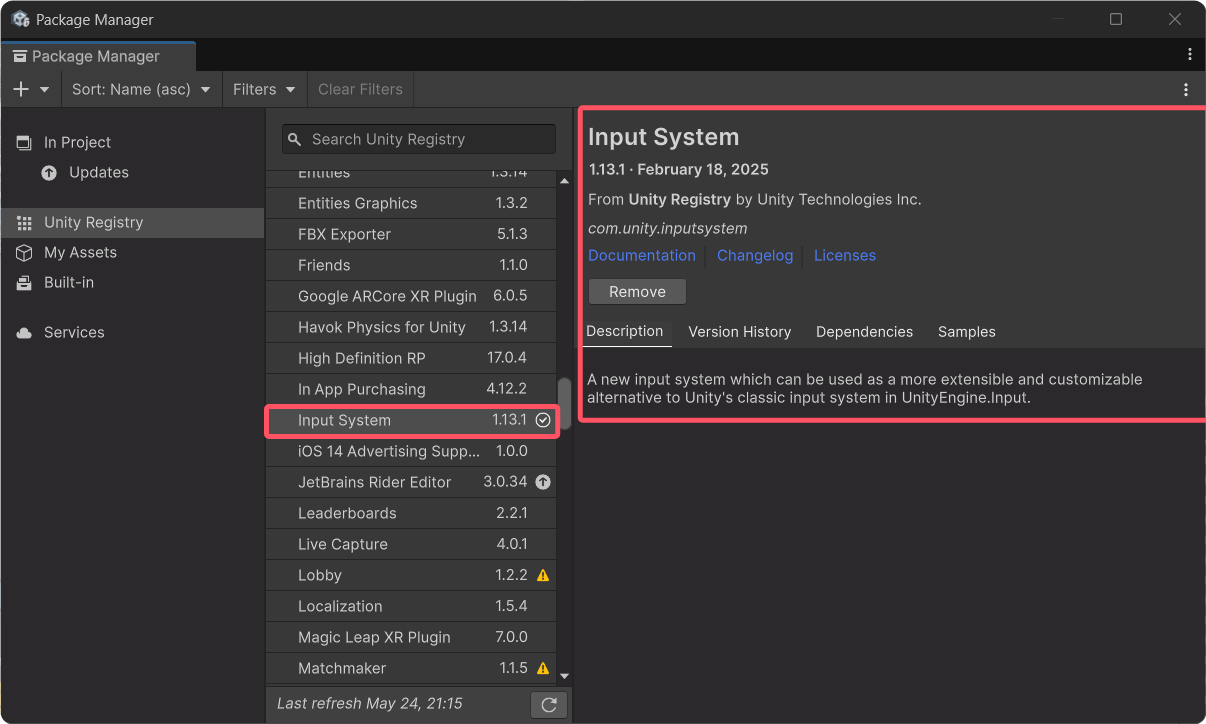Click the Matchmaker warning icon
This screenshot has width=1206, height=724.
click(543, 668)
